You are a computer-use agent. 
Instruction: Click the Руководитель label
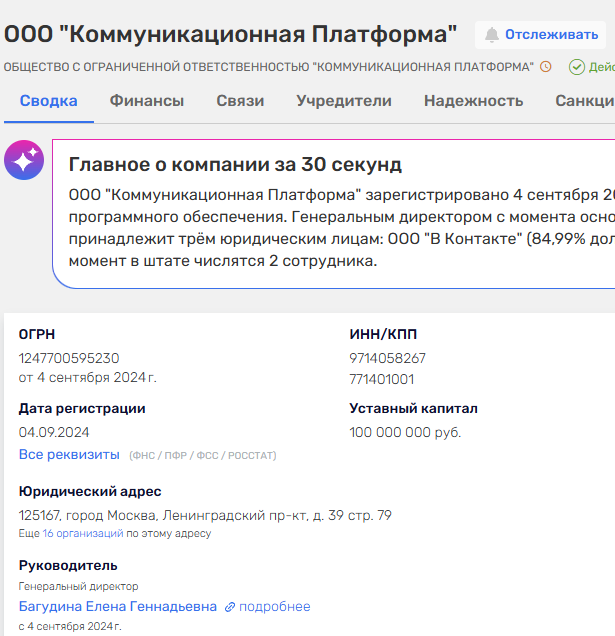tap(68, 565)
